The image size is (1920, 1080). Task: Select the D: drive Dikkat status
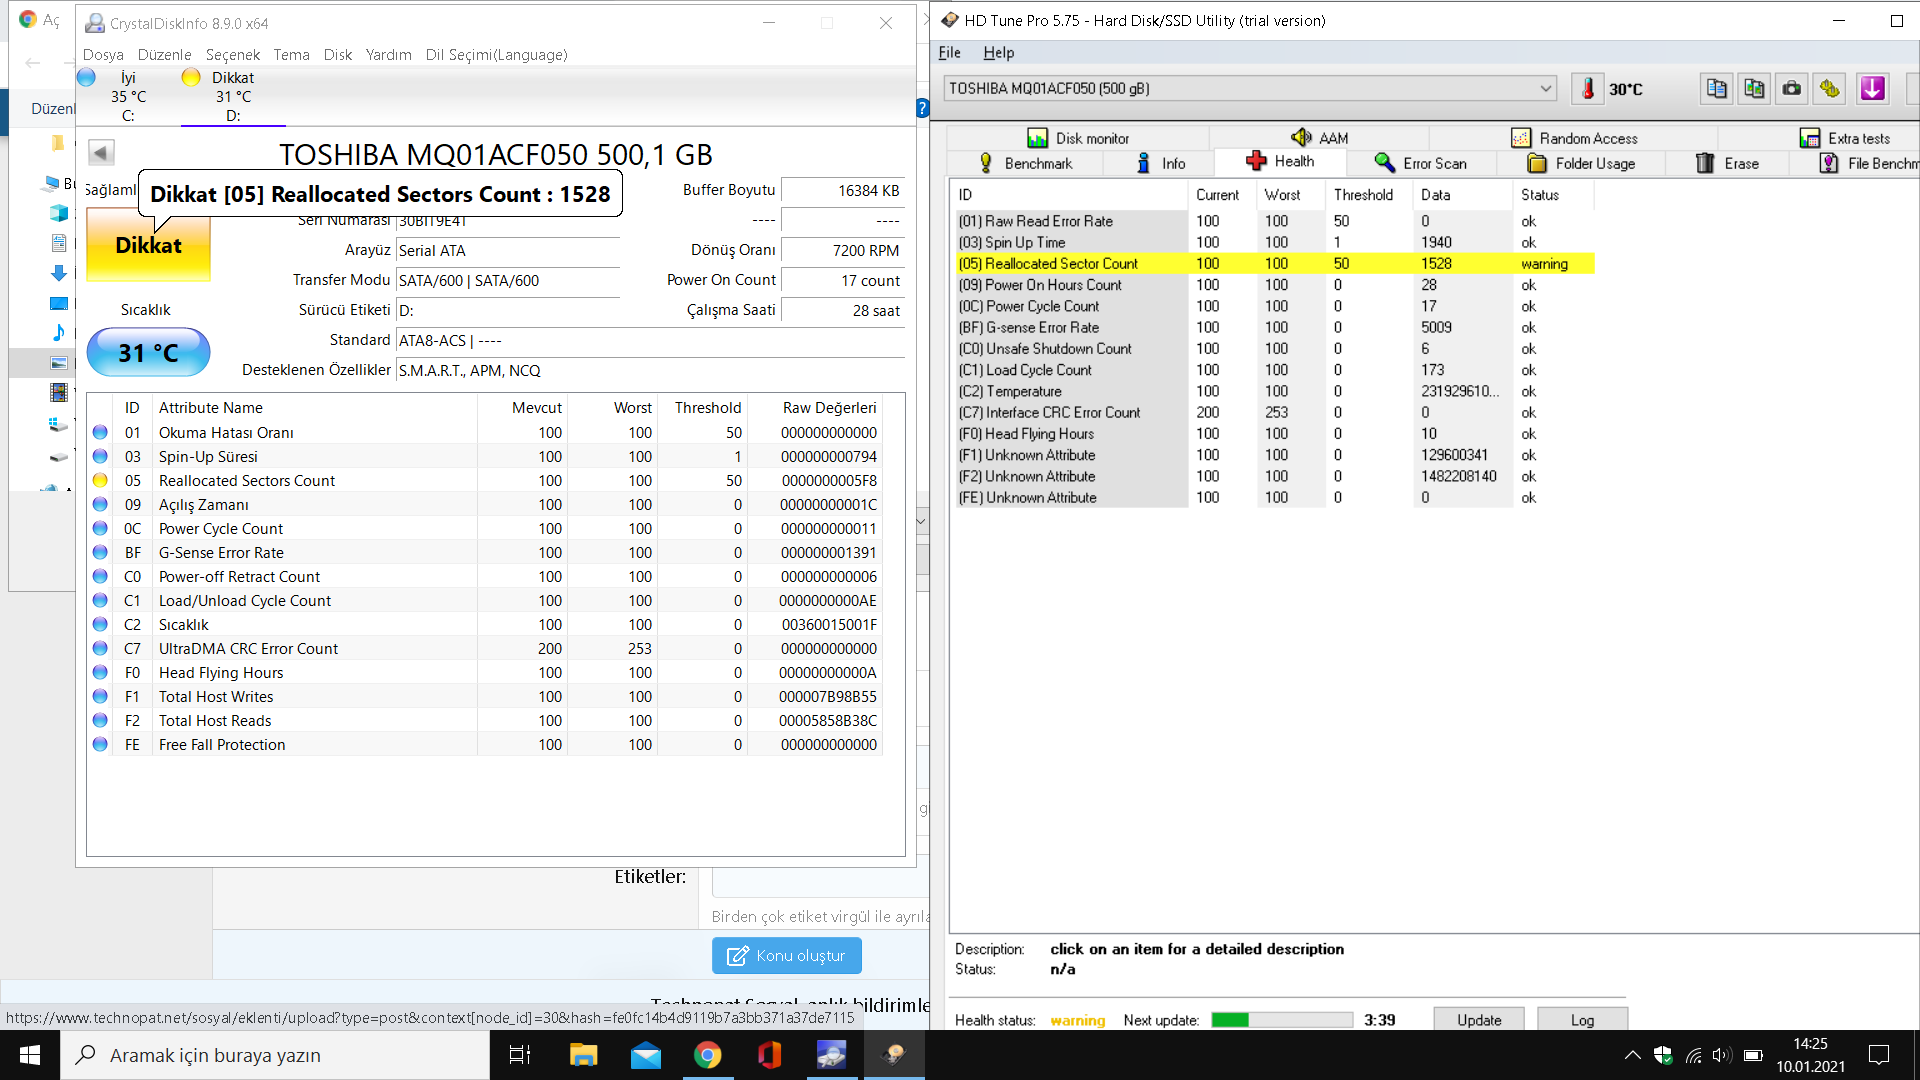(232, 96)
